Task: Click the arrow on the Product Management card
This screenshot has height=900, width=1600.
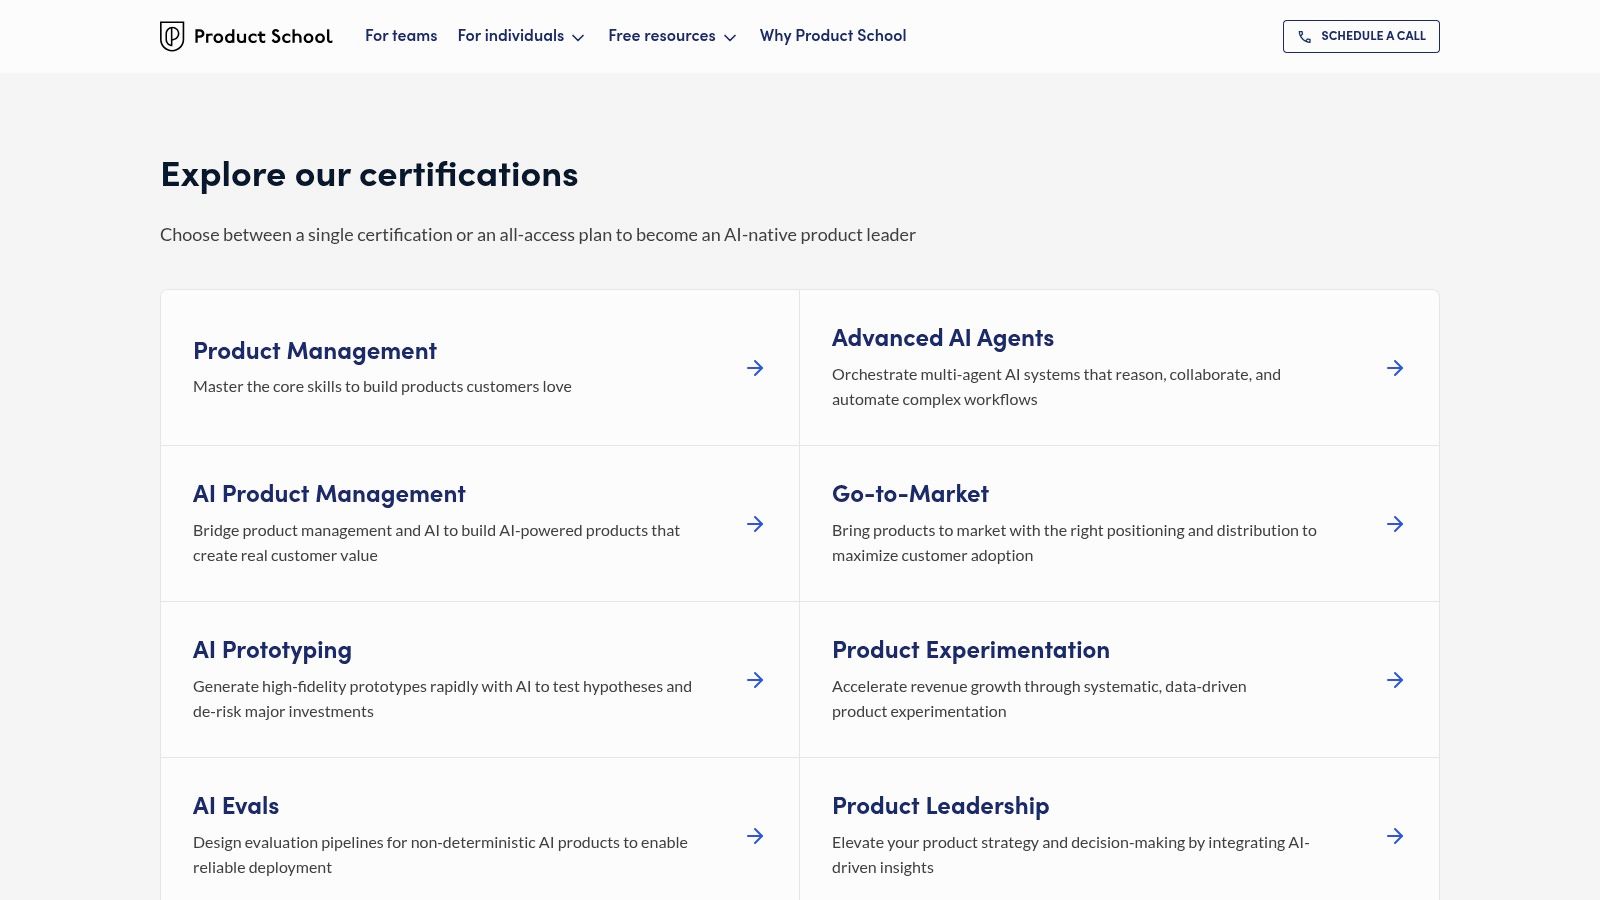Action: point(755,368)
